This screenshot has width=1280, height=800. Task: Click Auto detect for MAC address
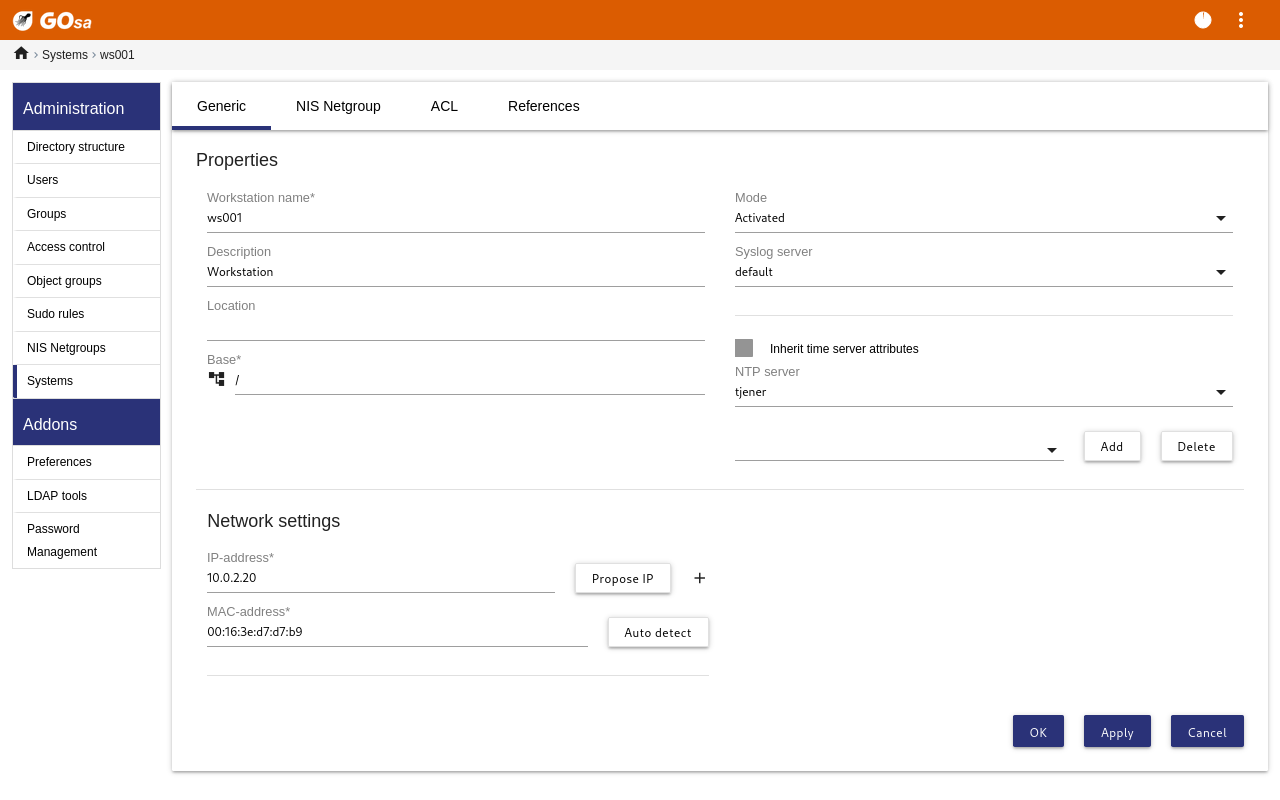[x=658, y=632]
